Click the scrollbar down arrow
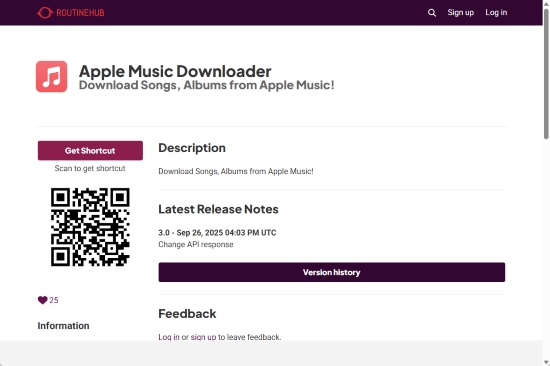 546,362
